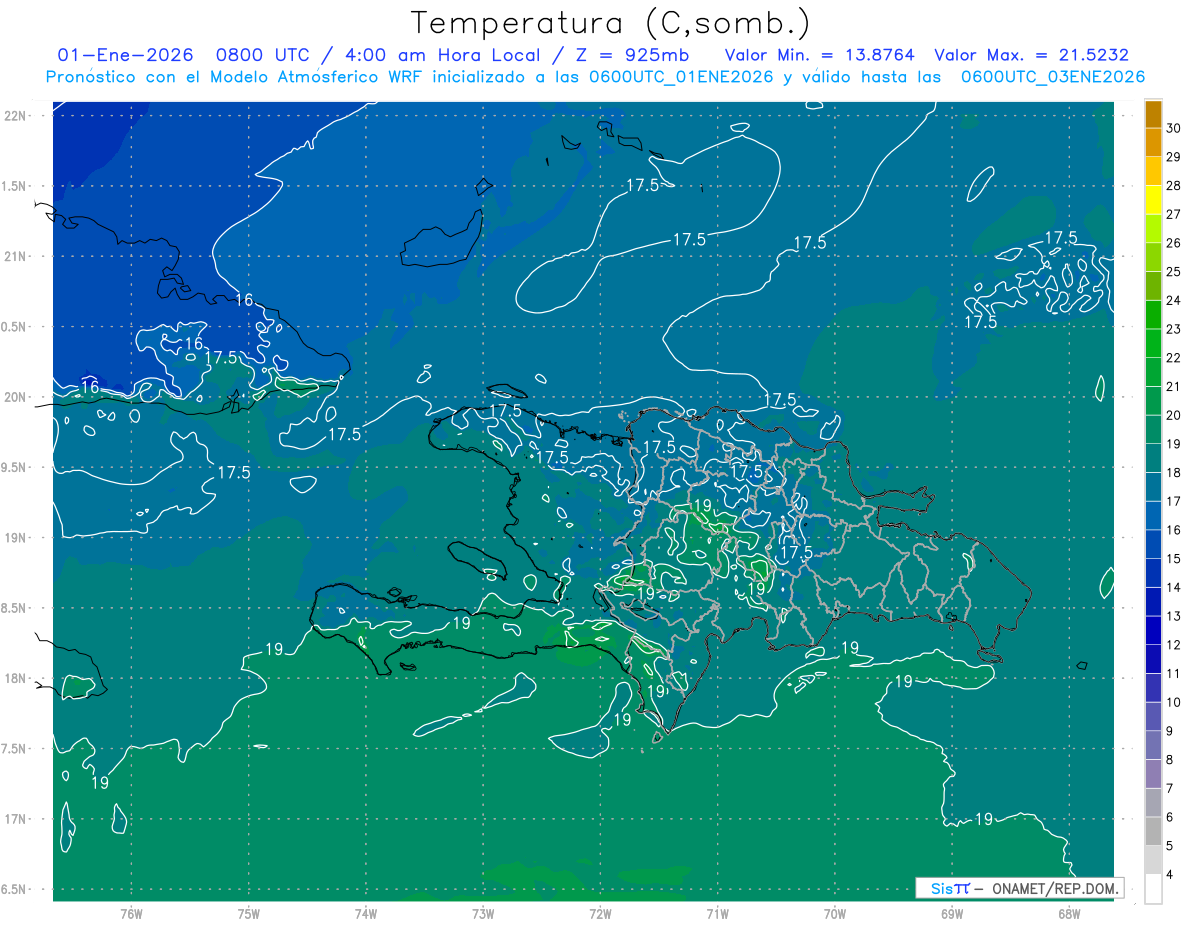
Task: Click the 69W longitude axis label
Action: tap(952, 914)
